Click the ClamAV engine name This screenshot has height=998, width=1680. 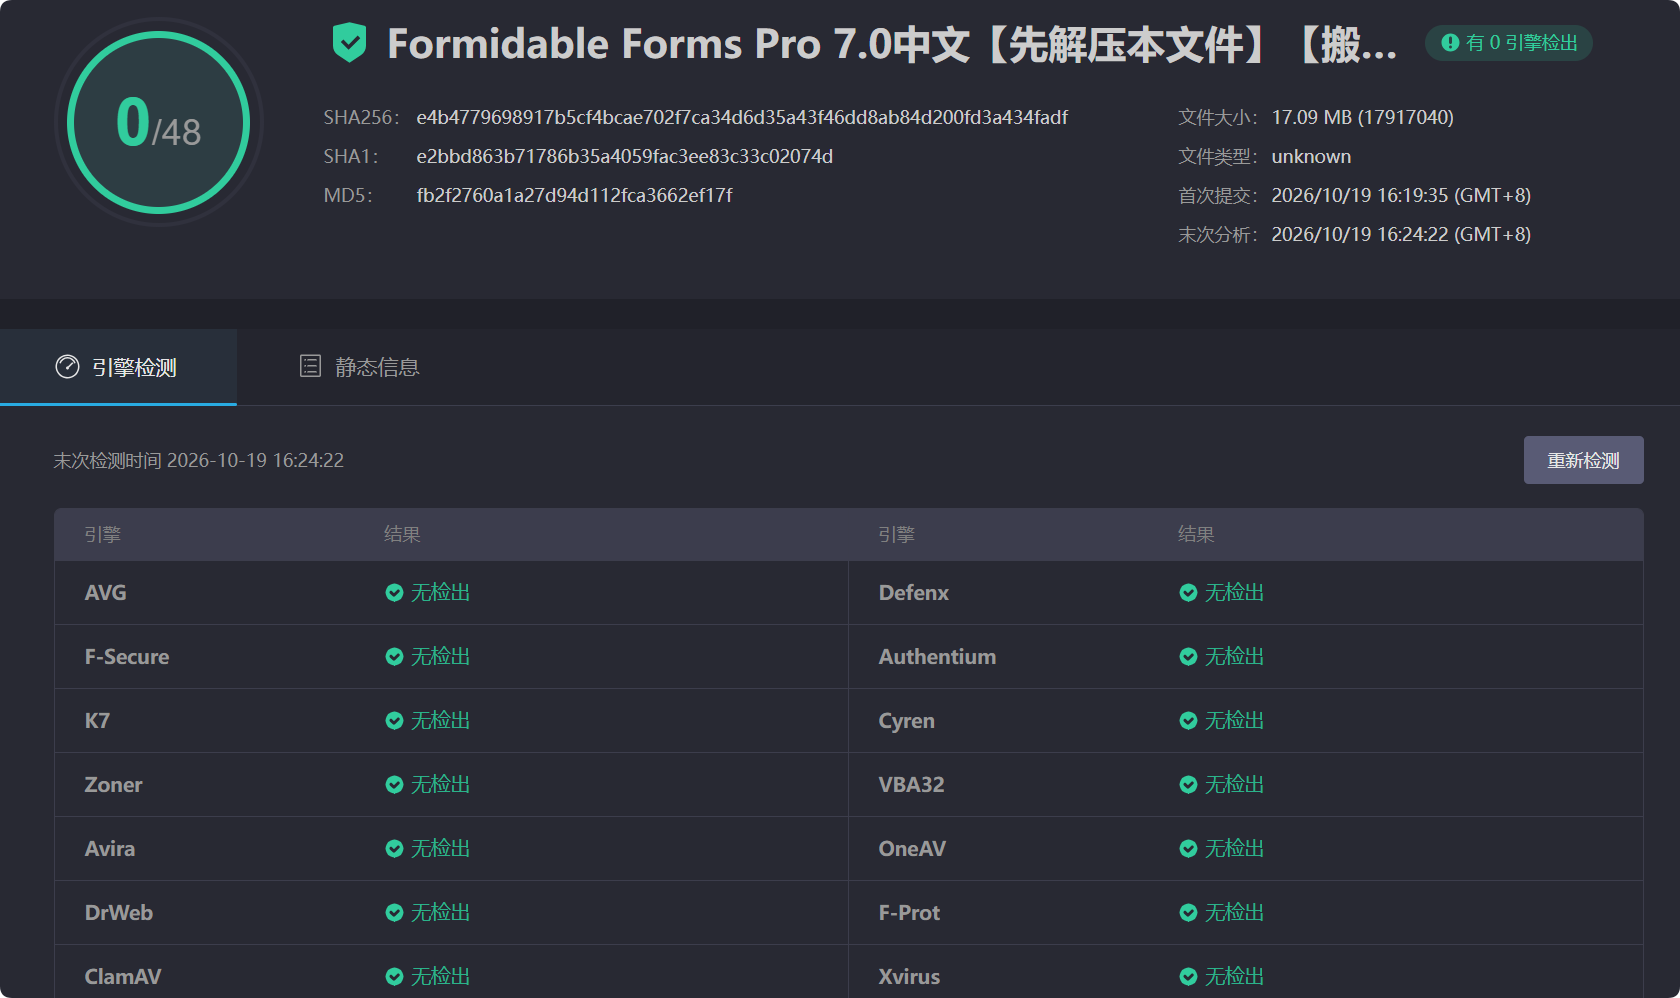123,976
